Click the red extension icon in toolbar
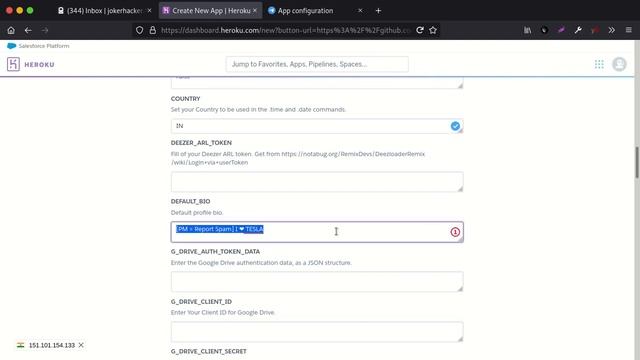The image size is (640, 360). point(595,30)
